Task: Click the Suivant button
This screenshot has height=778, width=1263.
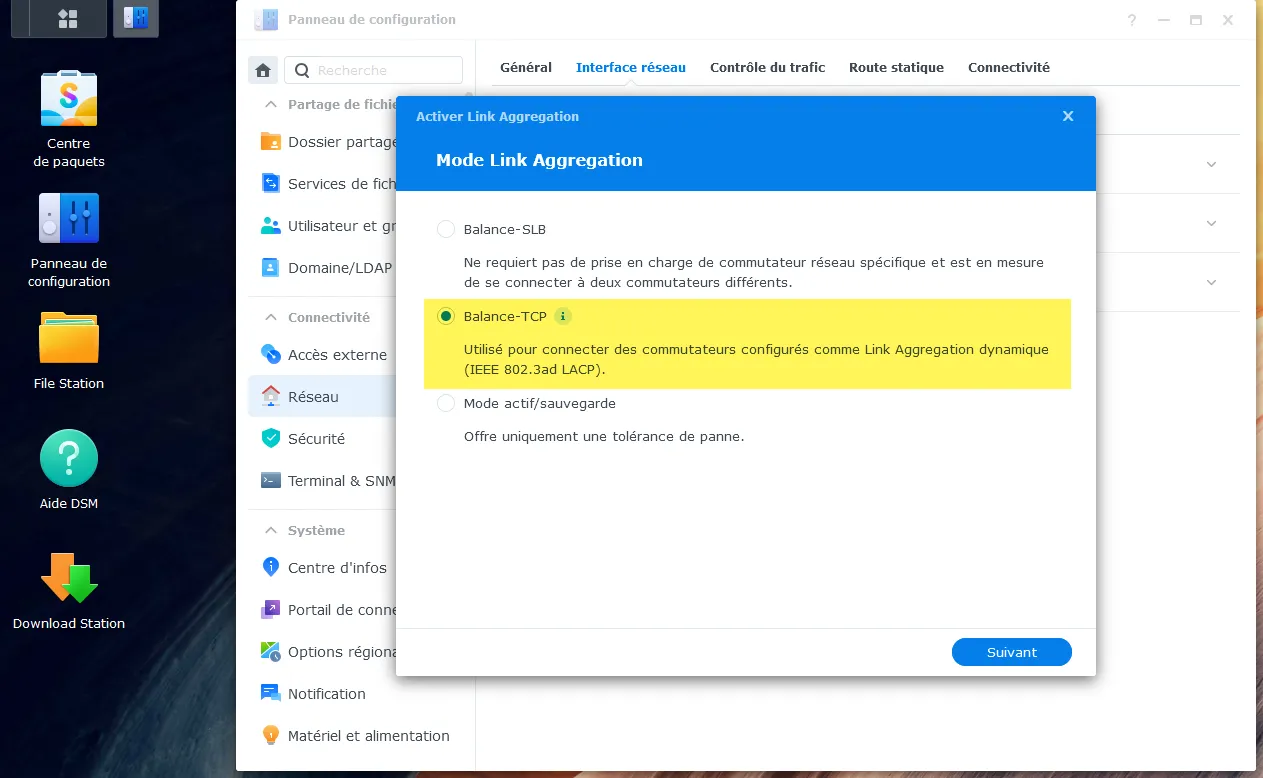Action: (1011, 652)
